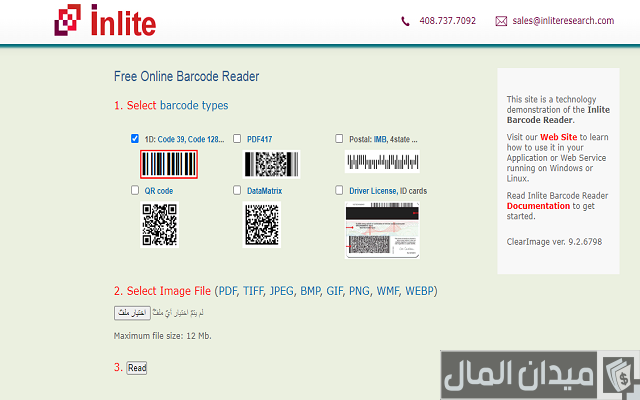
Task: Enable the Driver License, ID cards checkbox
Action: [339, 190]
